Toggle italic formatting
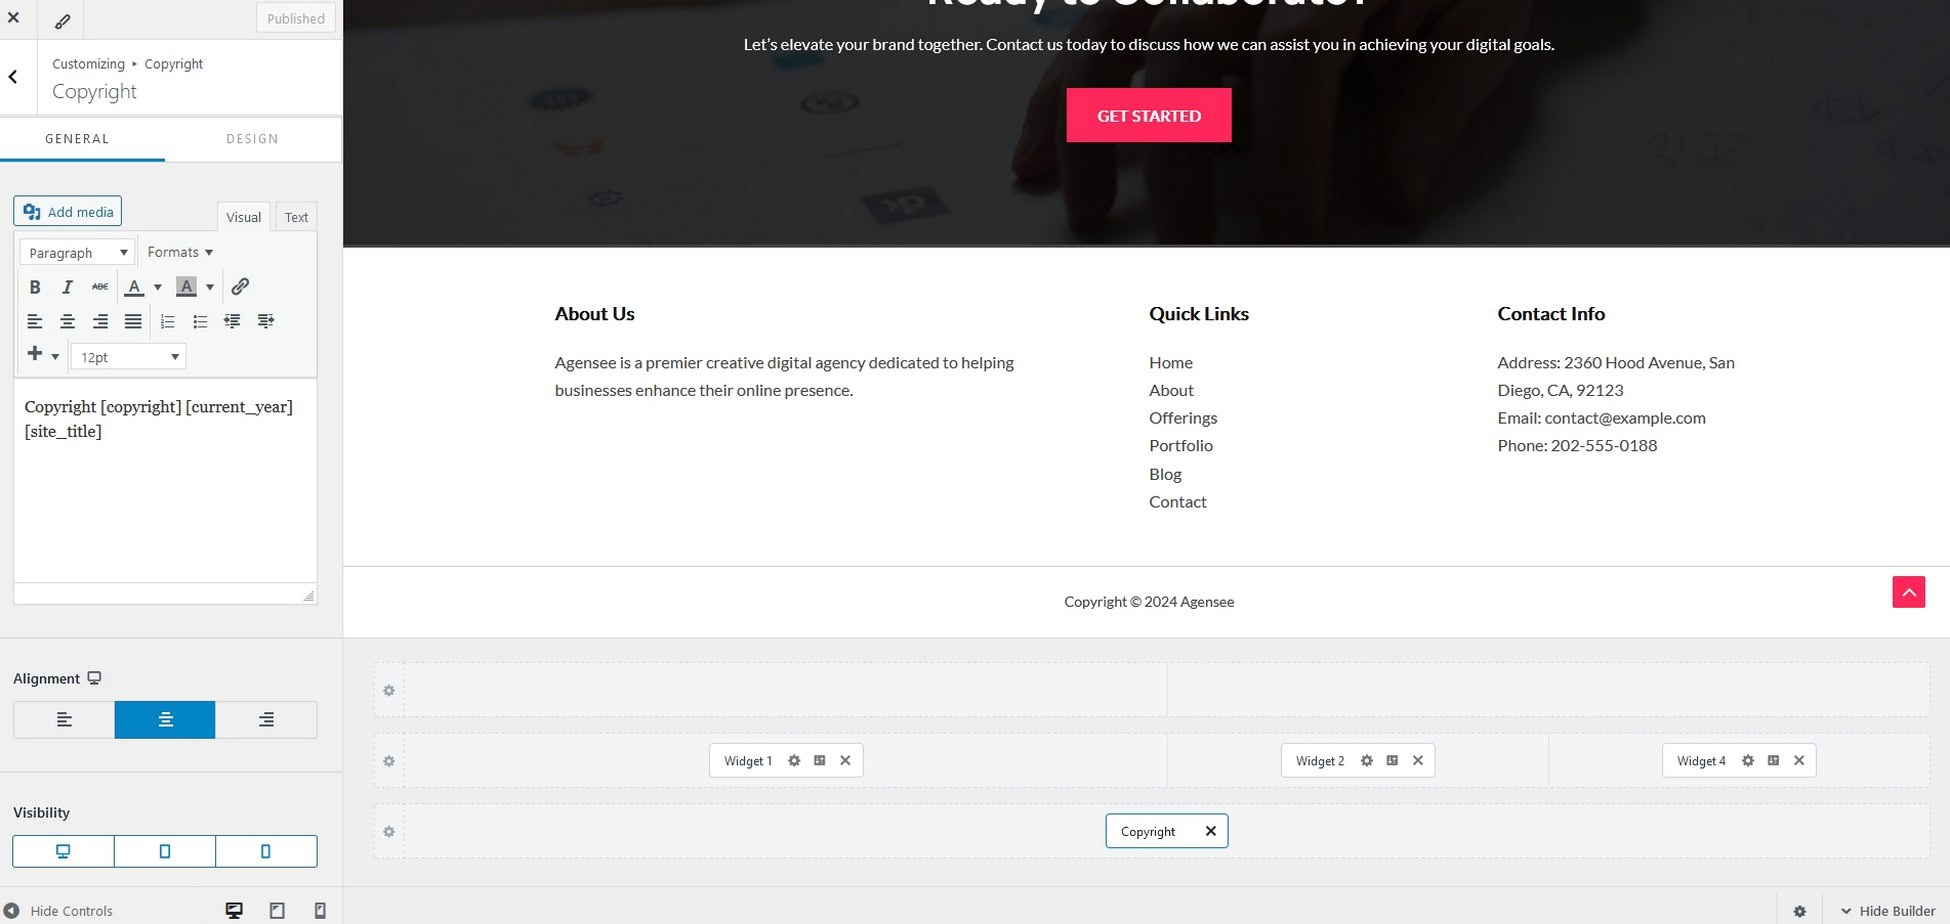 pos(67,287)
